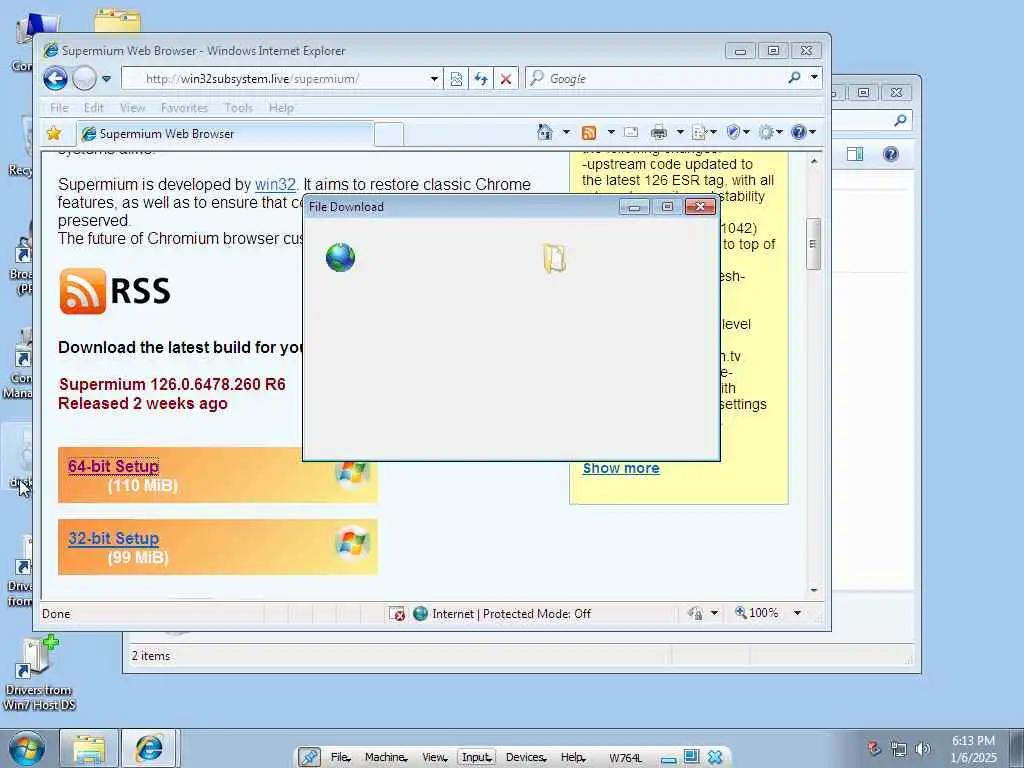
Task: Follow the win32 hyperlink
Action: [x=275, y=184]
